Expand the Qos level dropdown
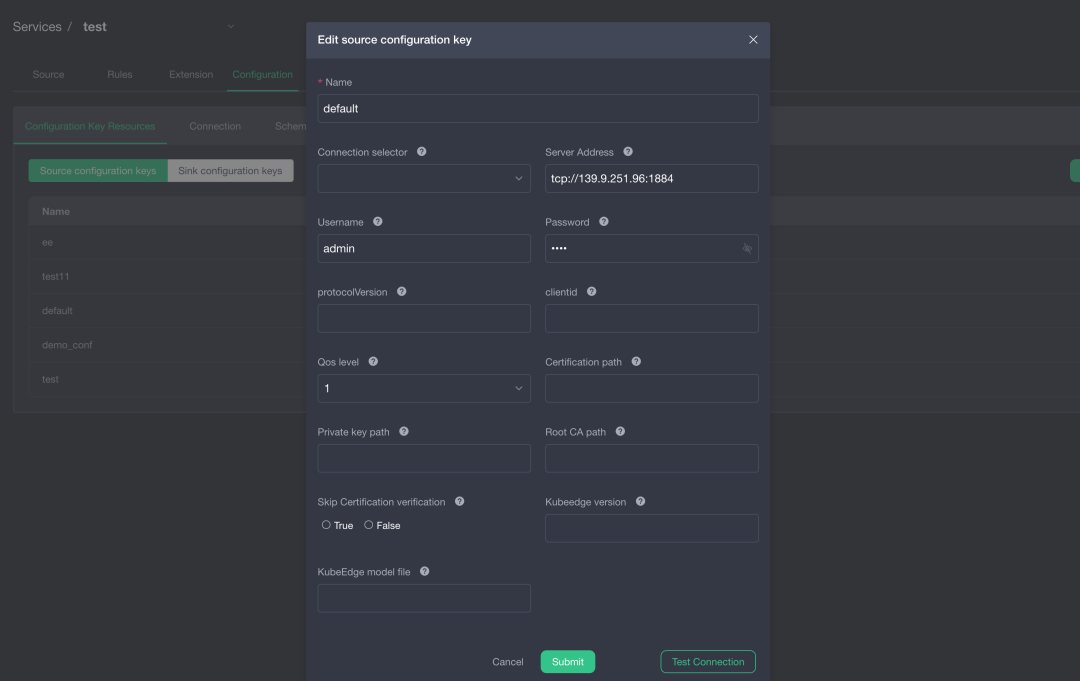Viewport: 1080px width, 681px height. coord(424,389)
